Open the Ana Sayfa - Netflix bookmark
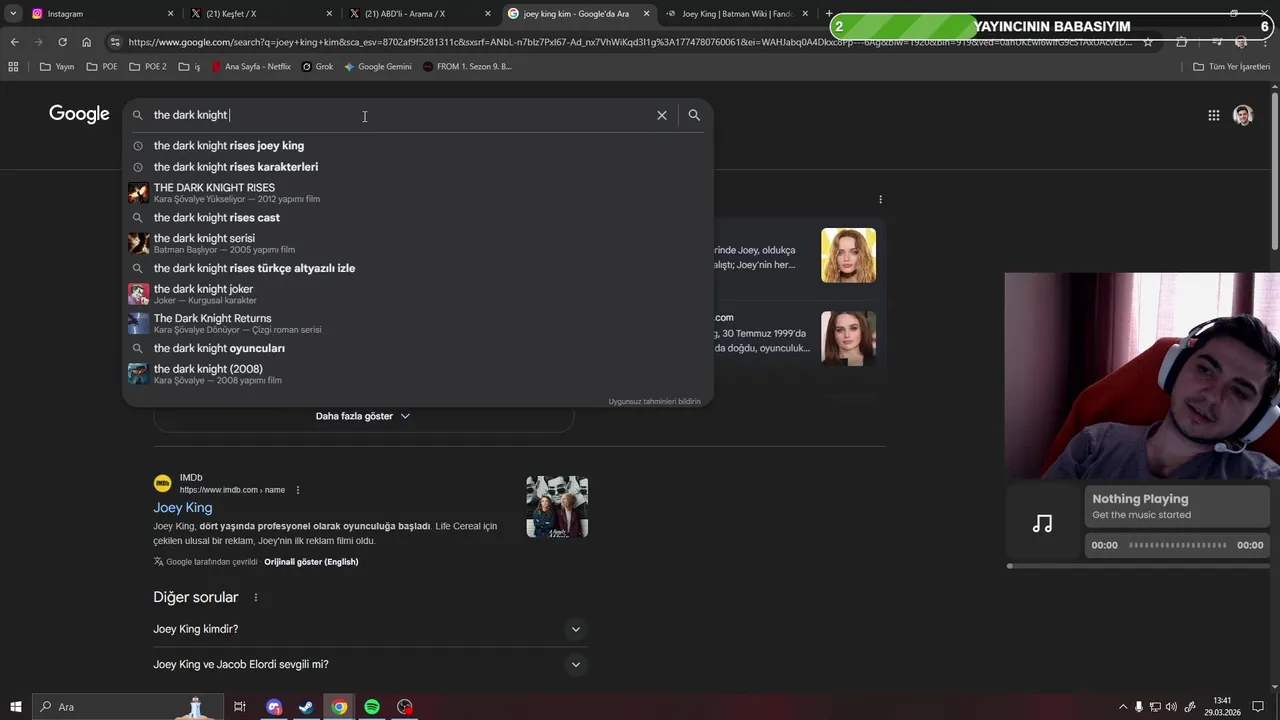 point(250,66)
